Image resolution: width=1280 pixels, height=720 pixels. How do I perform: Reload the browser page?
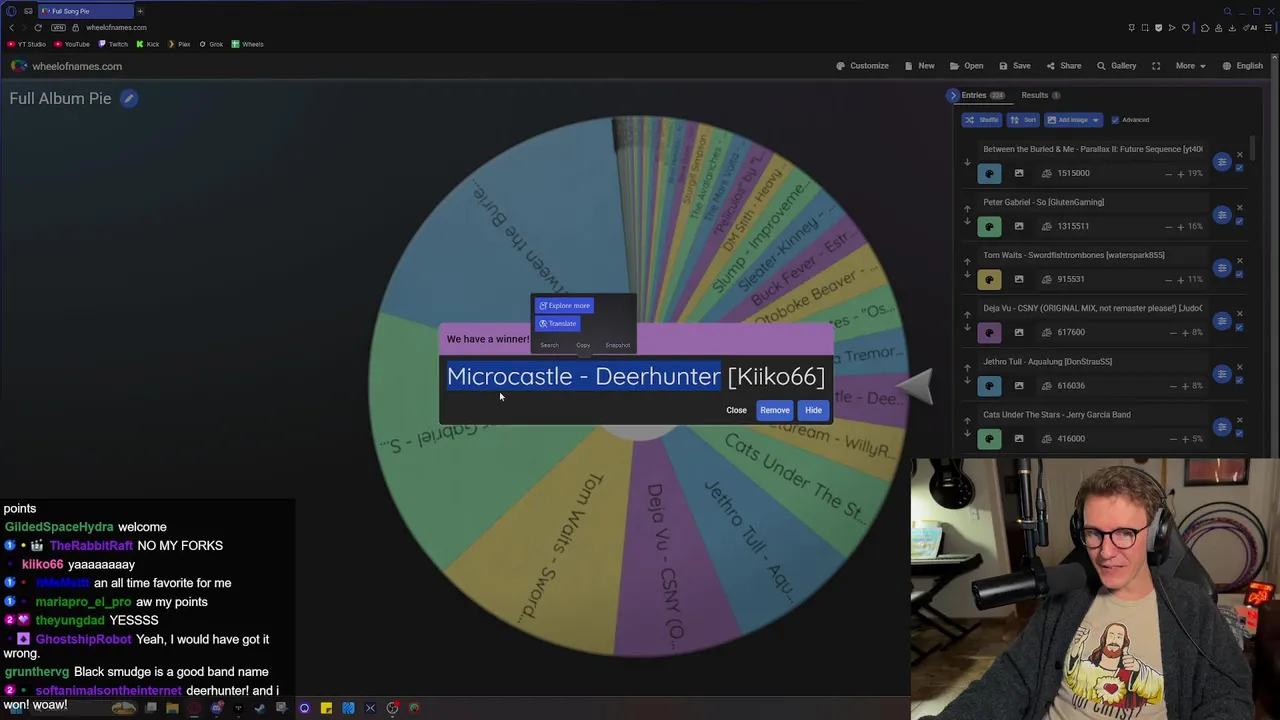tap(38, 27)
